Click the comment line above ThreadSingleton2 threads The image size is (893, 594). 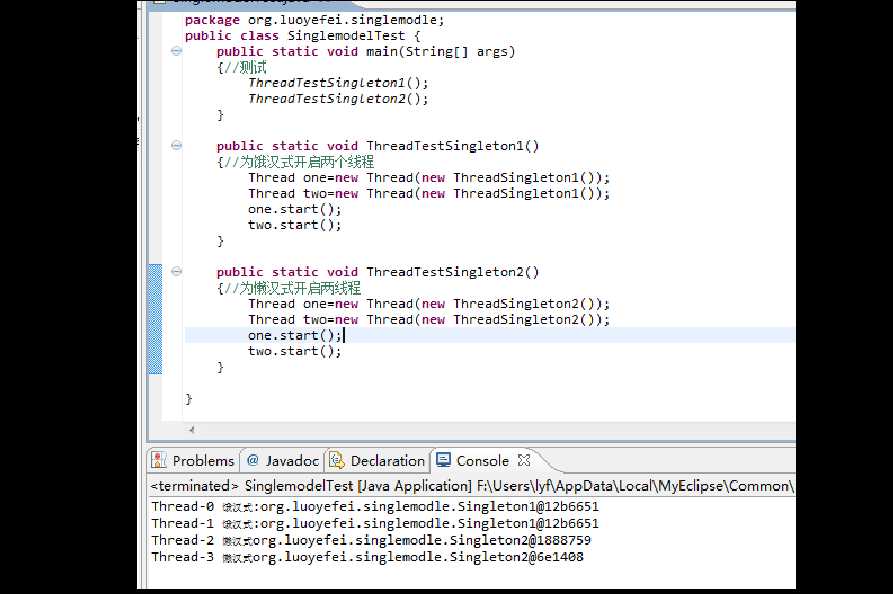pyautogui.click(x=289, y=288)
